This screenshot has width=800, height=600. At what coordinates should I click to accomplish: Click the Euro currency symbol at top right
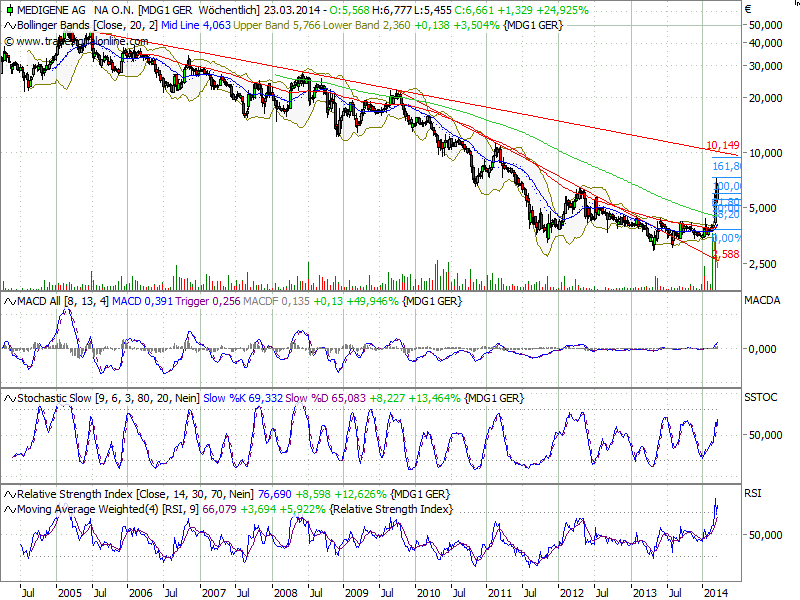coord(748,10)
